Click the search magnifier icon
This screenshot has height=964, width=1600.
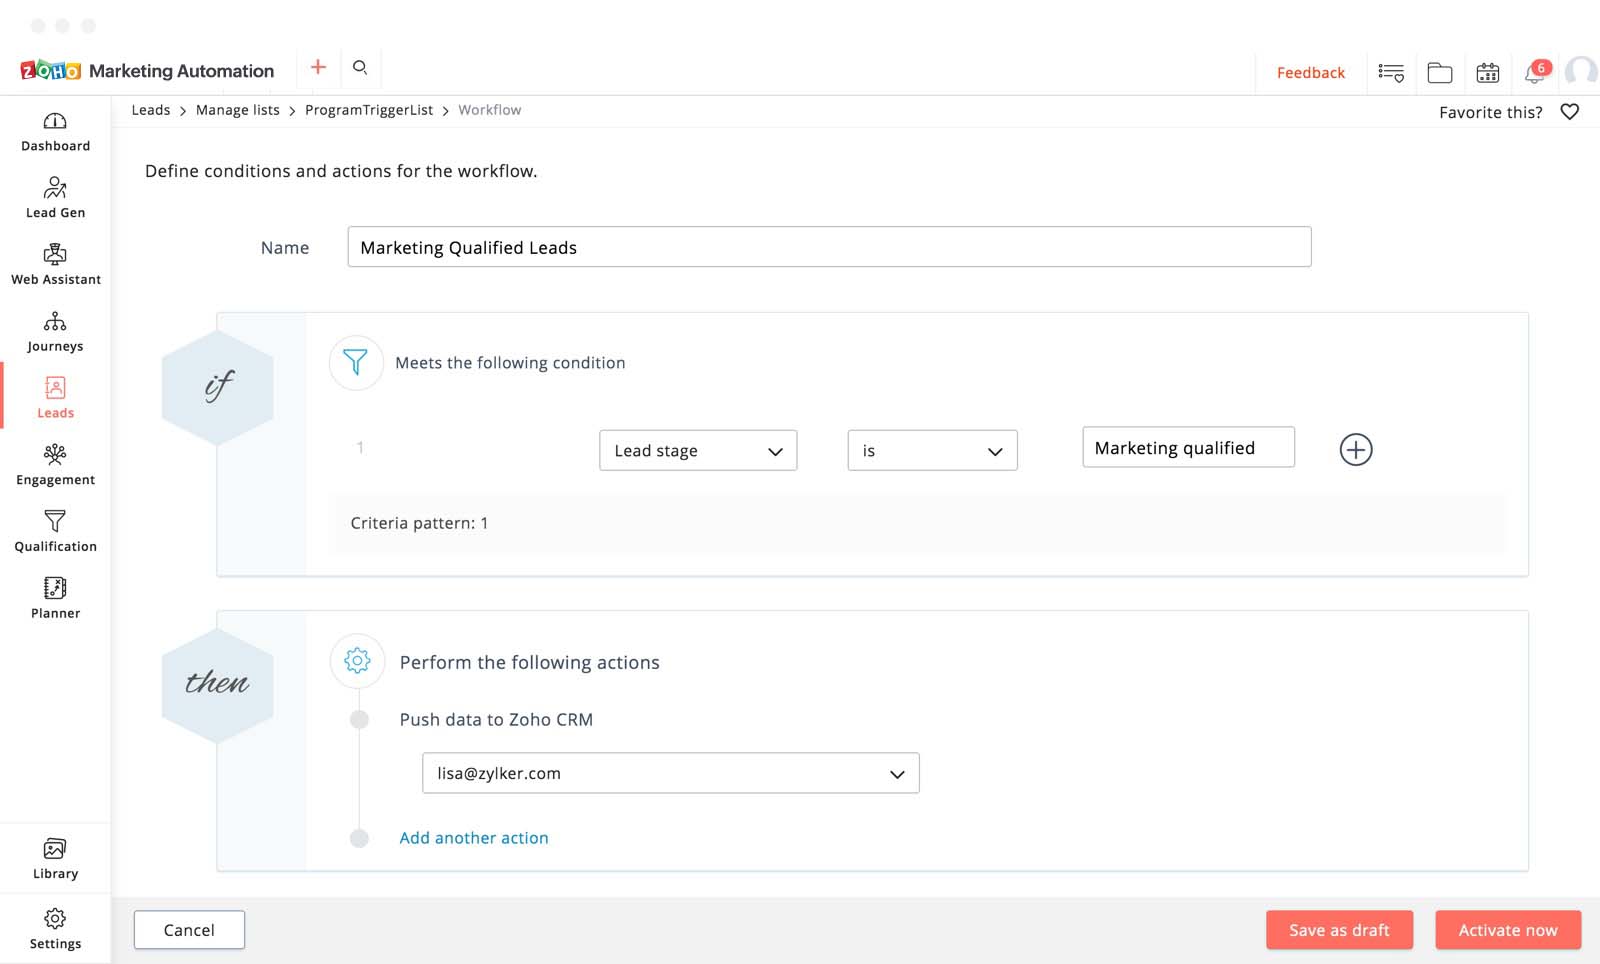[361, 67]
